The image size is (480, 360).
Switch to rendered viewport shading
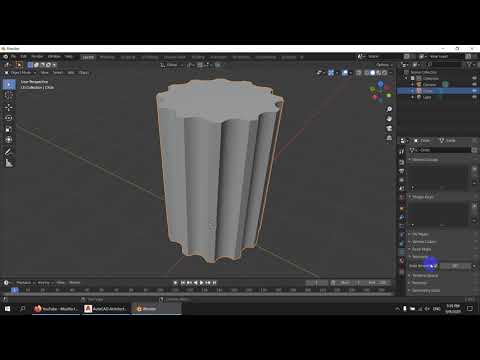(x=385, y=73)
